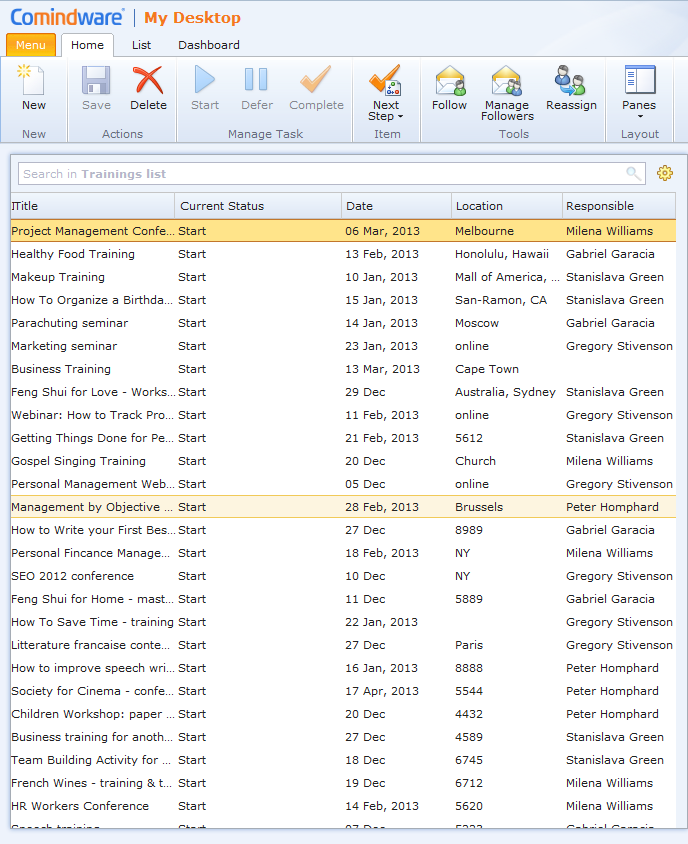Sort by Location column header
Image resolution: width=688 pixels, height=844 pixels.
[x=507, y=206]
